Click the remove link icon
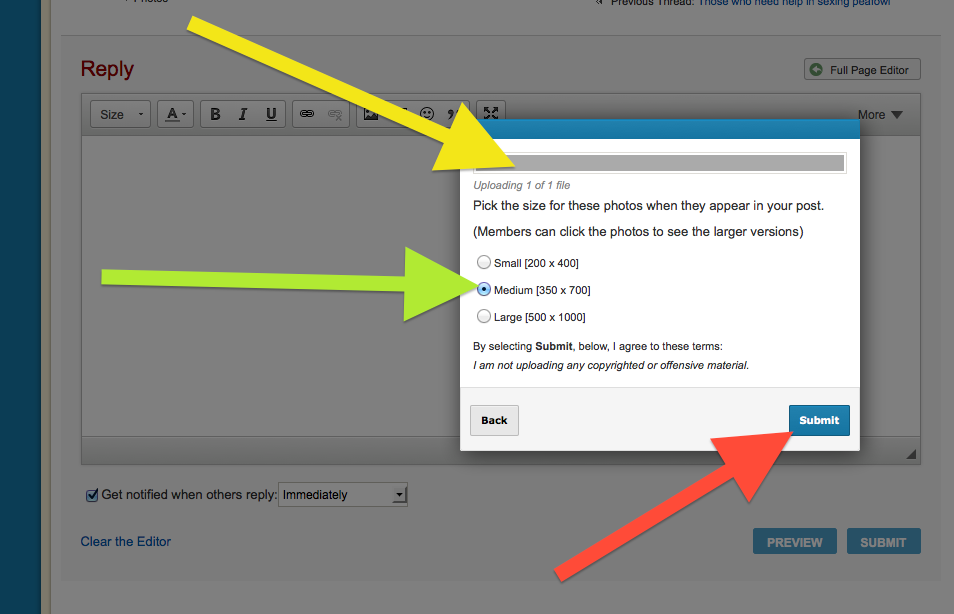The image size is (954, 614). point(335,115)
